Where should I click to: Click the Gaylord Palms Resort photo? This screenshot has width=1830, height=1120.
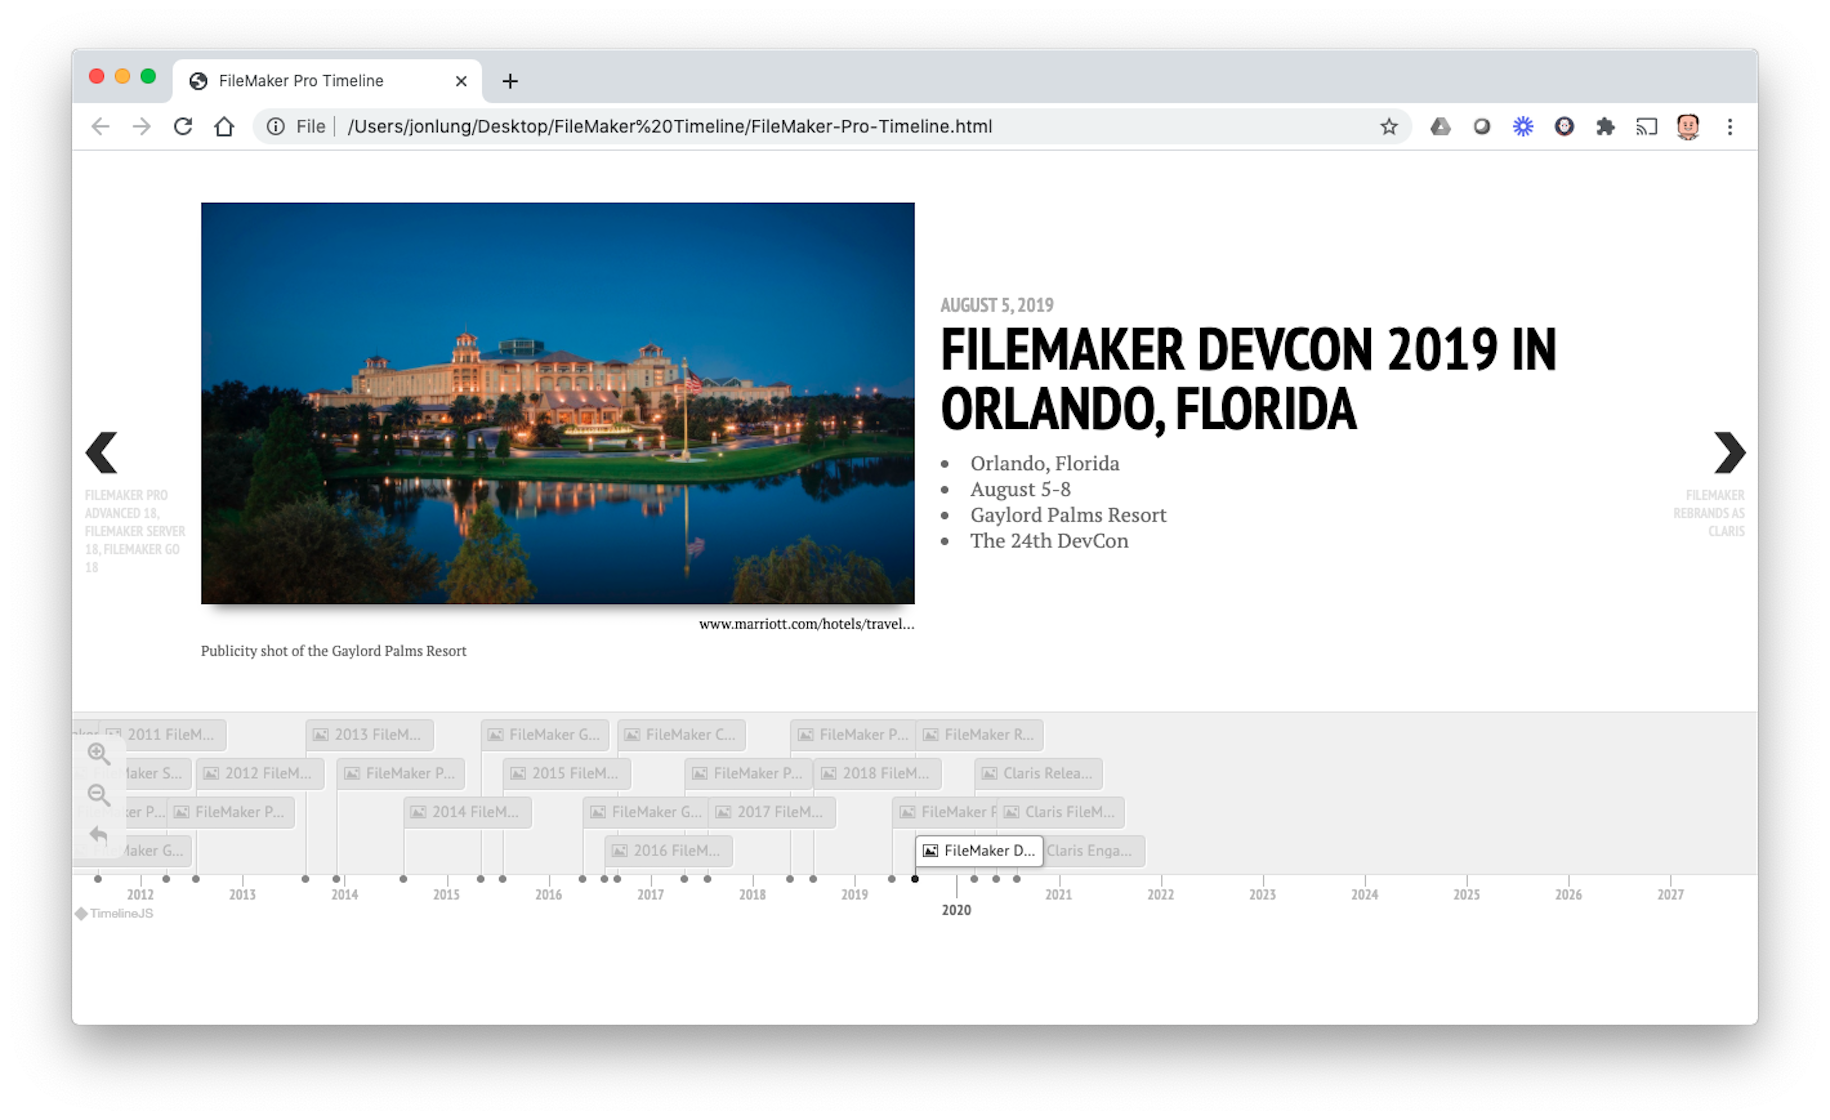point(558,403)
